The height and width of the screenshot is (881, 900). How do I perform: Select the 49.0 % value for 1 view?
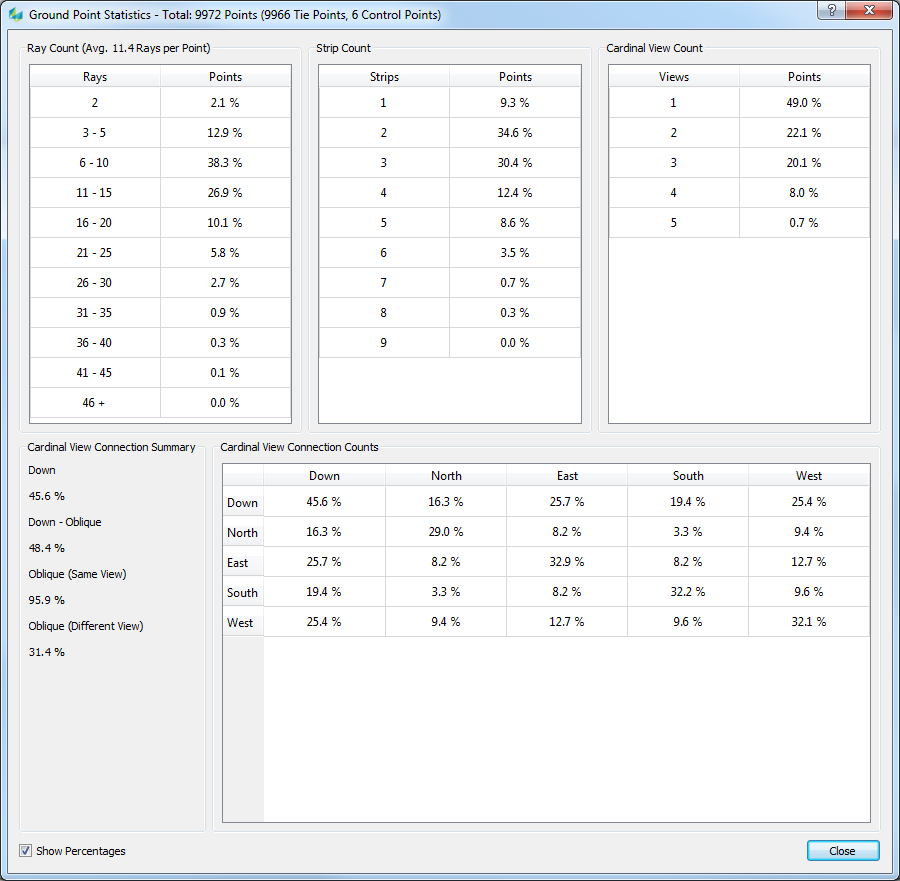tap(804, 102)
